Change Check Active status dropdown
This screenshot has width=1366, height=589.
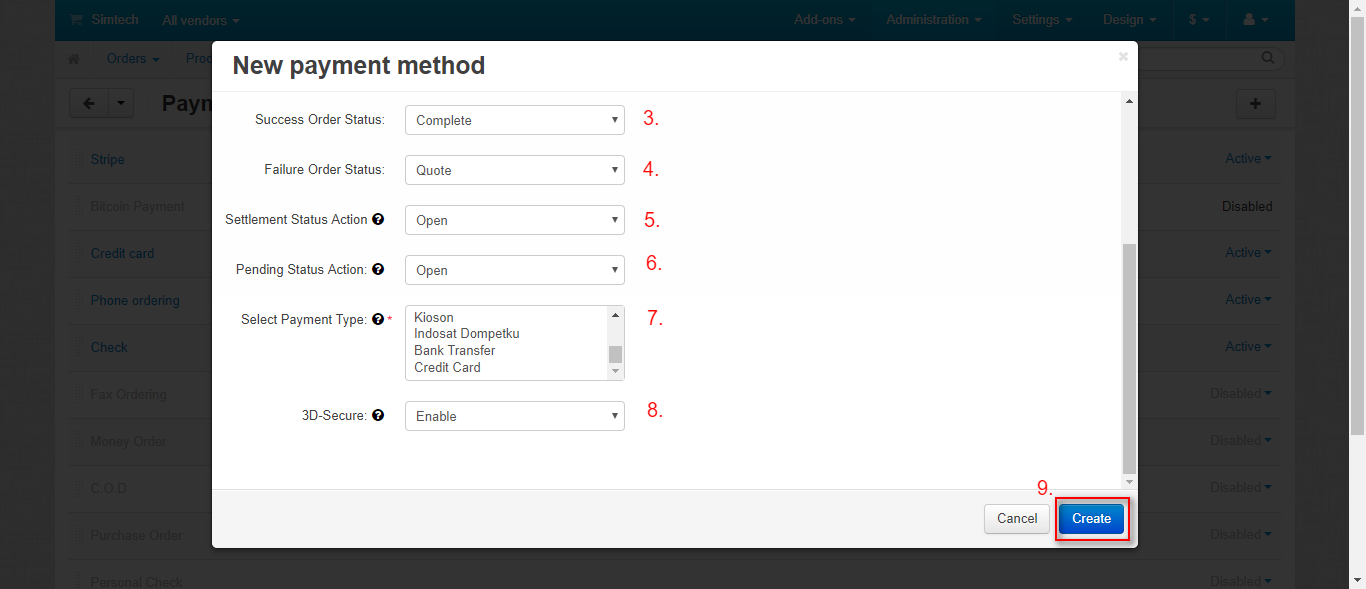[x=1249, y=346]
